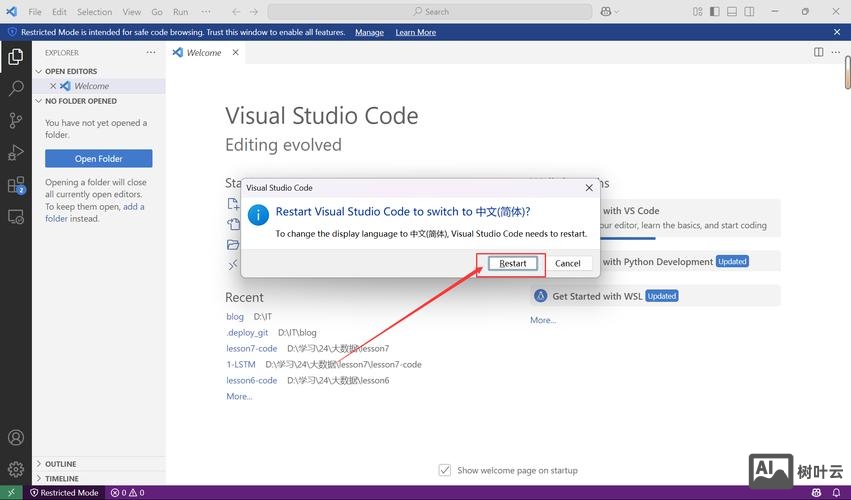Image resolution: width=851 pixels, height=500 pixels.
Task: Open the Extensions view icon
Action: pos(15,185)
